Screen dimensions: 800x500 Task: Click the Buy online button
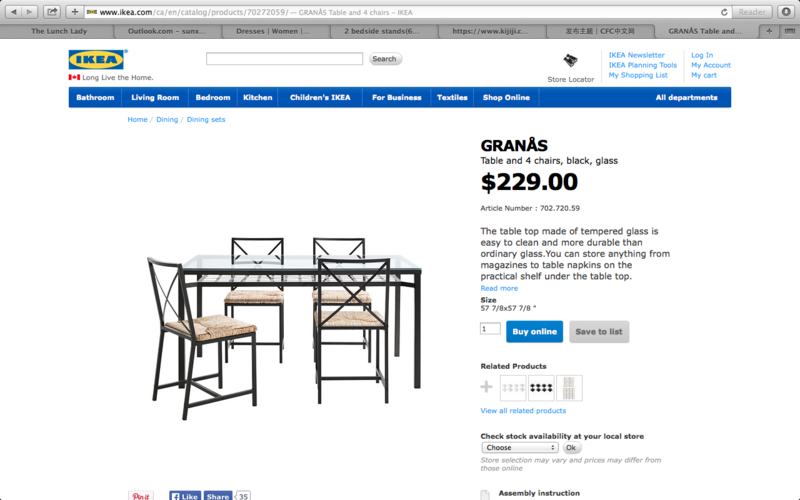click(534, 332)
